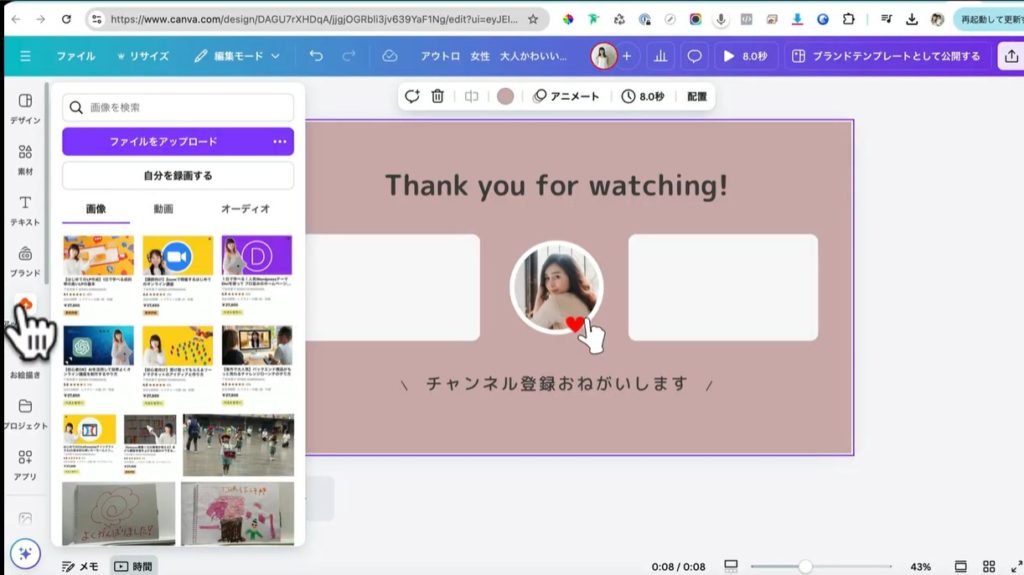Expand the editing mode (編集モード) dropdown

click(237, 56)
